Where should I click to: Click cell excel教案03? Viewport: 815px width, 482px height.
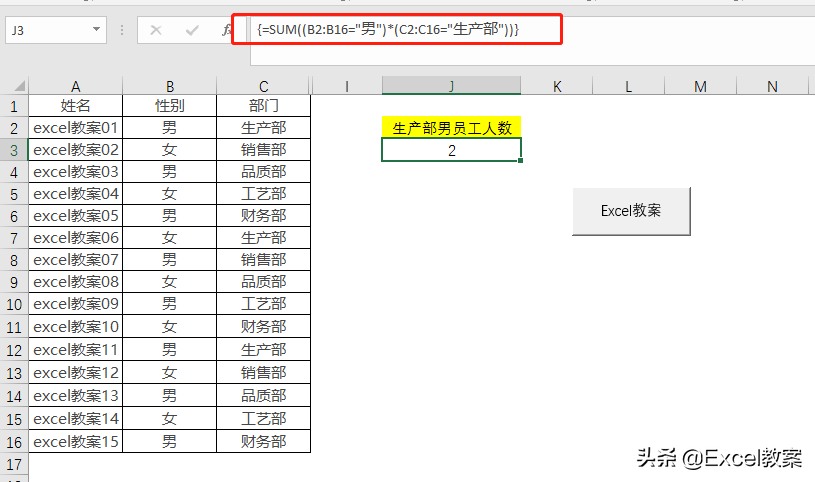click(75, 172)
